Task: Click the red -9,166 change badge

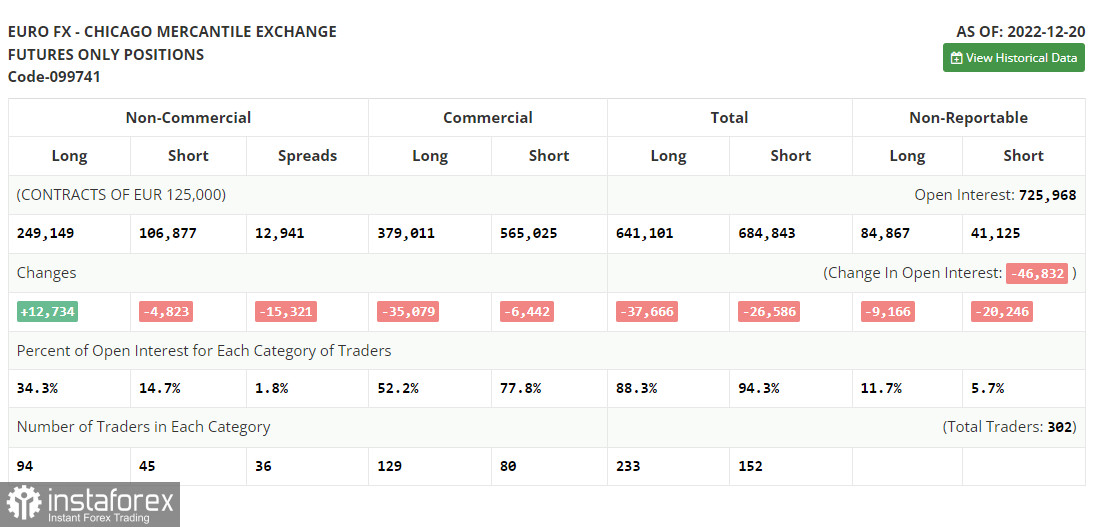Action: 887,312
